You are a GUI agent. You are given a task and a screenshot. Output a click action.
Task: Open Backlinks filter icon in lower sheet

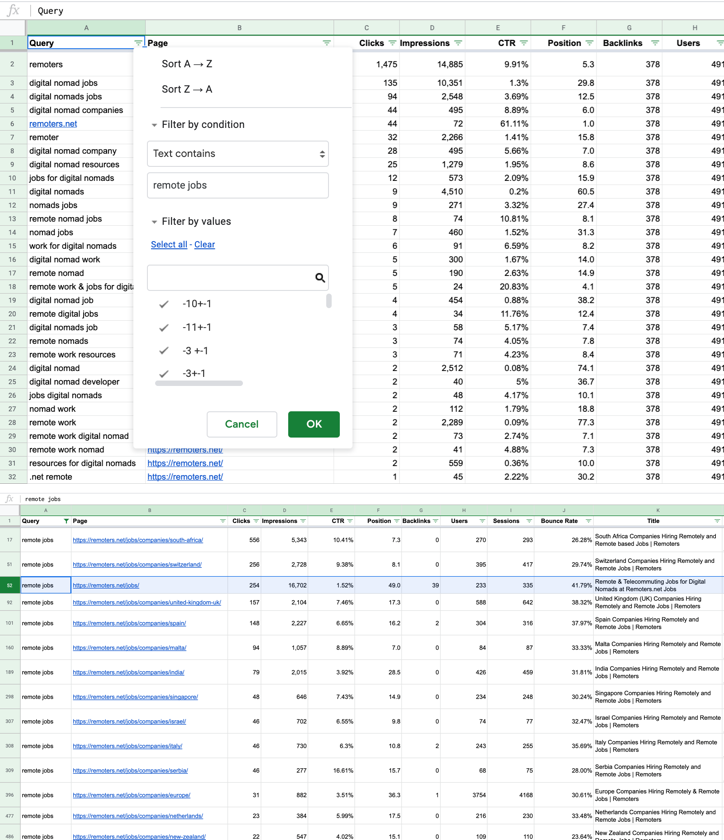click(435, 521)
